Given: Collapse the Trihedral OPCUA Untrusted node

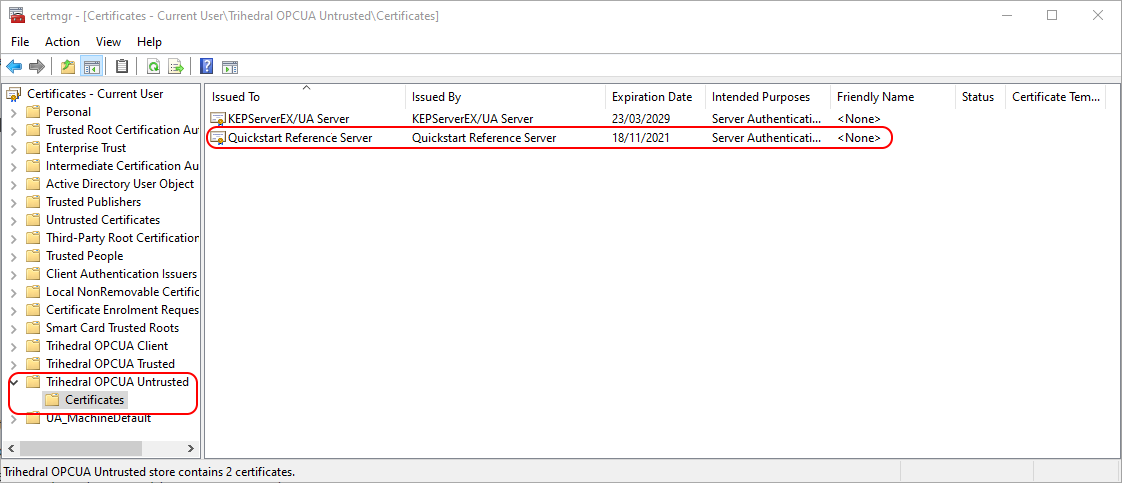Looking at the screenshot, I should [13, 382].
